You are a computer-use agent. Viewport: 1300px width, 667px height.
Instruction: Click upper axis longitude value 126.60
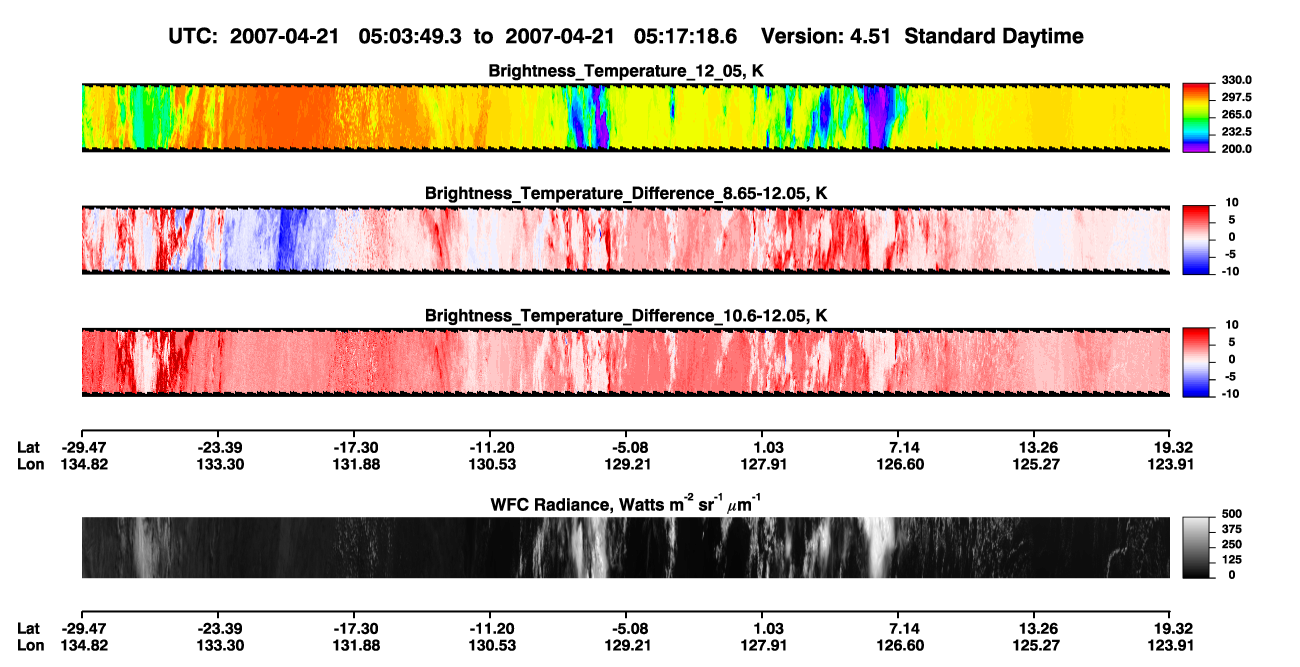898,464
